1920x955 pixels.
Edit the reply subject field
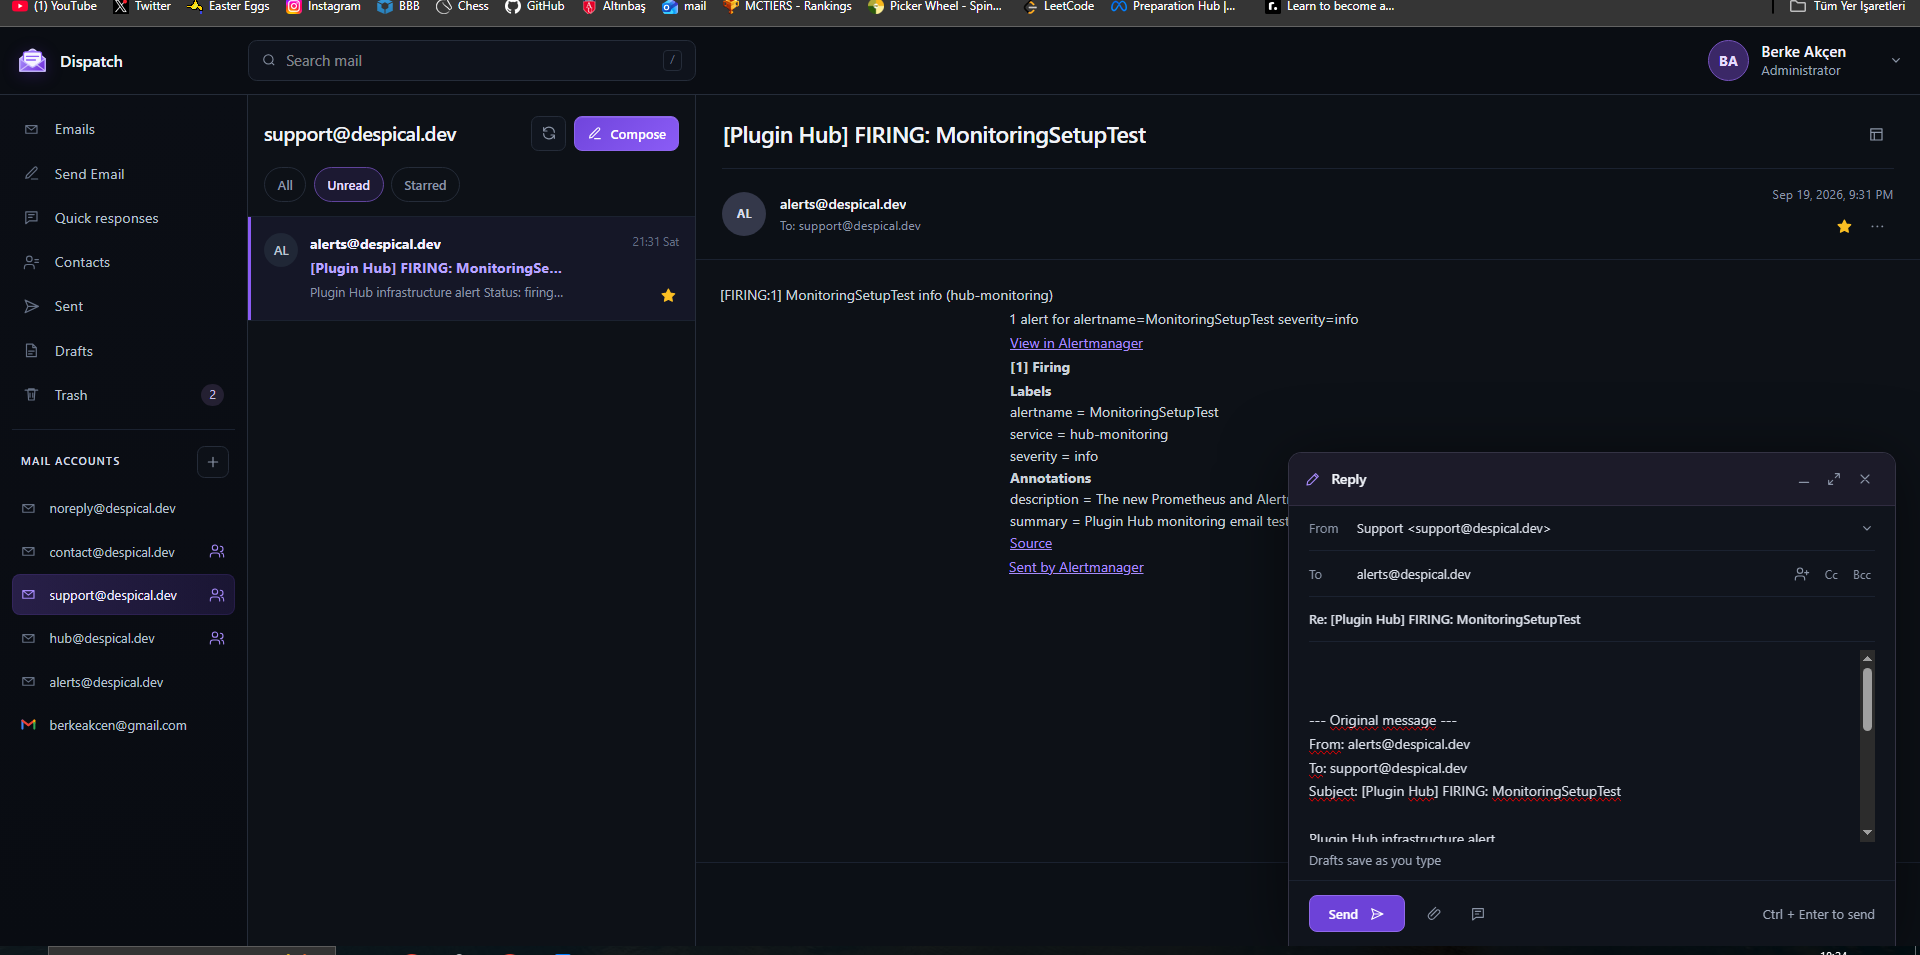click(x=1590, y=620)
